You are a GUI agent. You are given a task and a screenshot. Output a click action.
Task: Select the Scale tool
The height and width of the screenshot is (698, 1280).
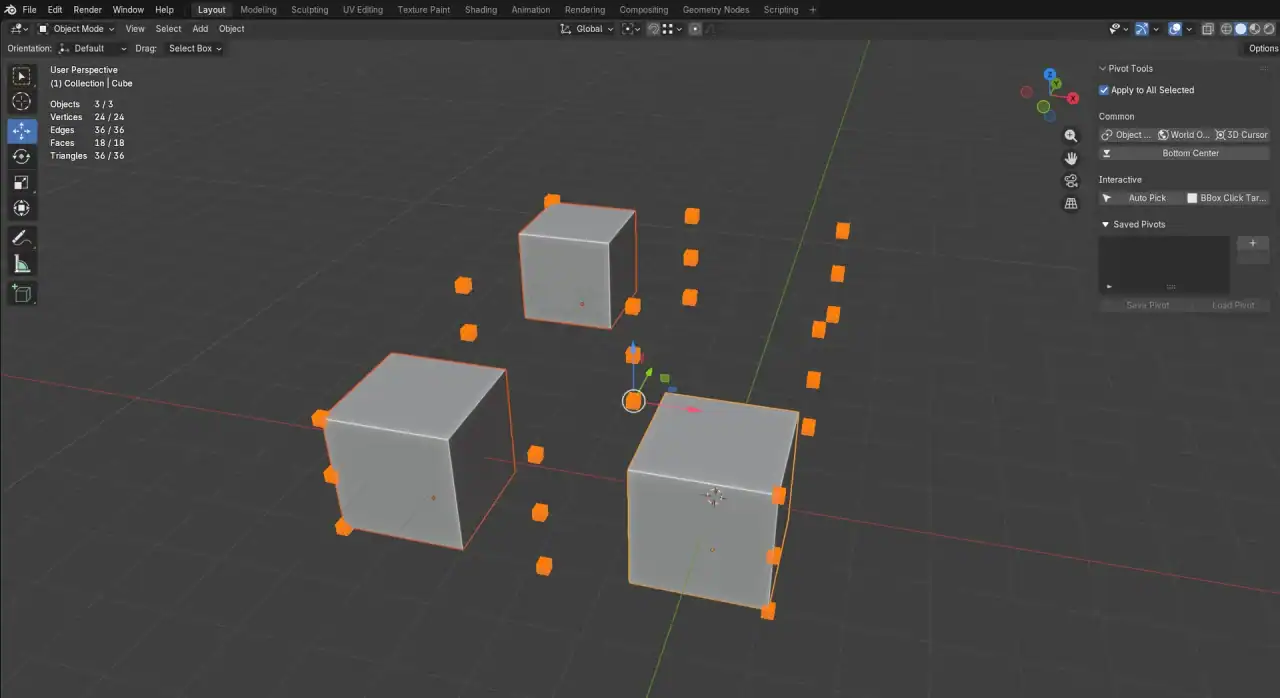pos(21,182)
